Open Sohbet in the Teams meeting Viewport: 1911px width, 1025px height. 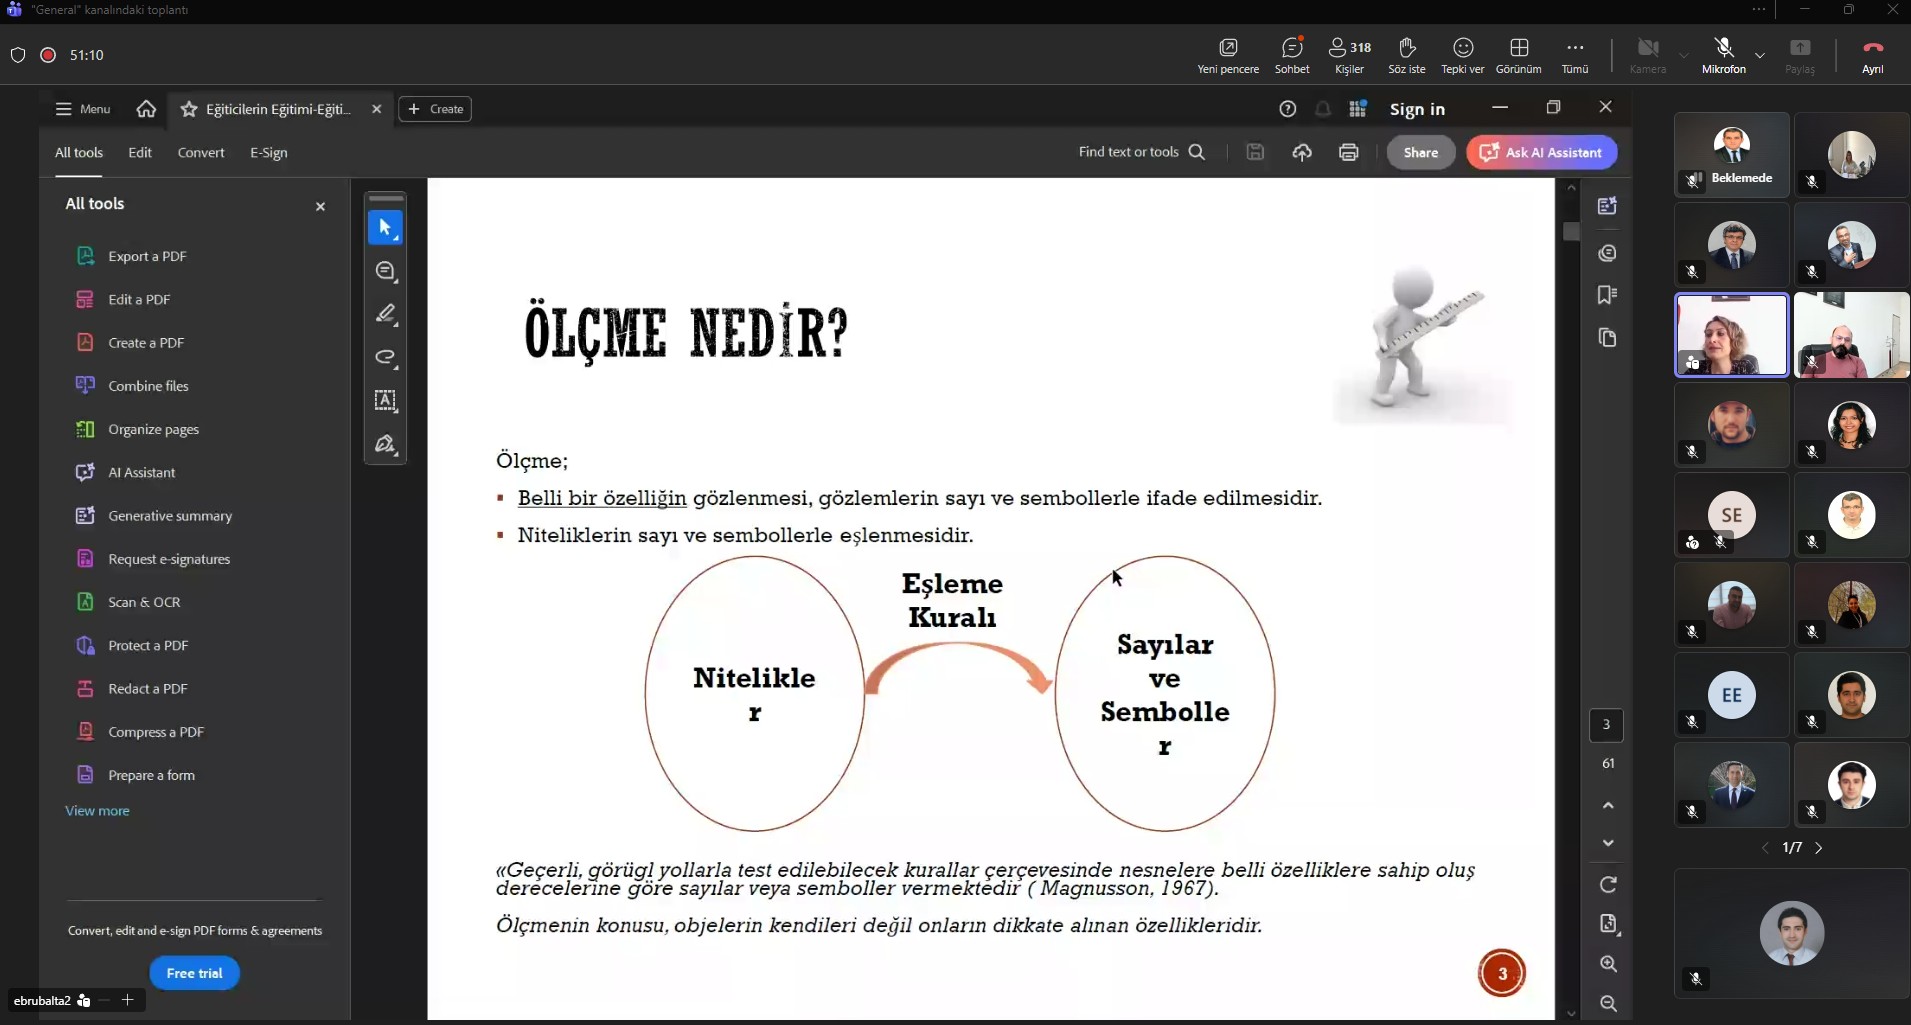(x=1291, y=55)
